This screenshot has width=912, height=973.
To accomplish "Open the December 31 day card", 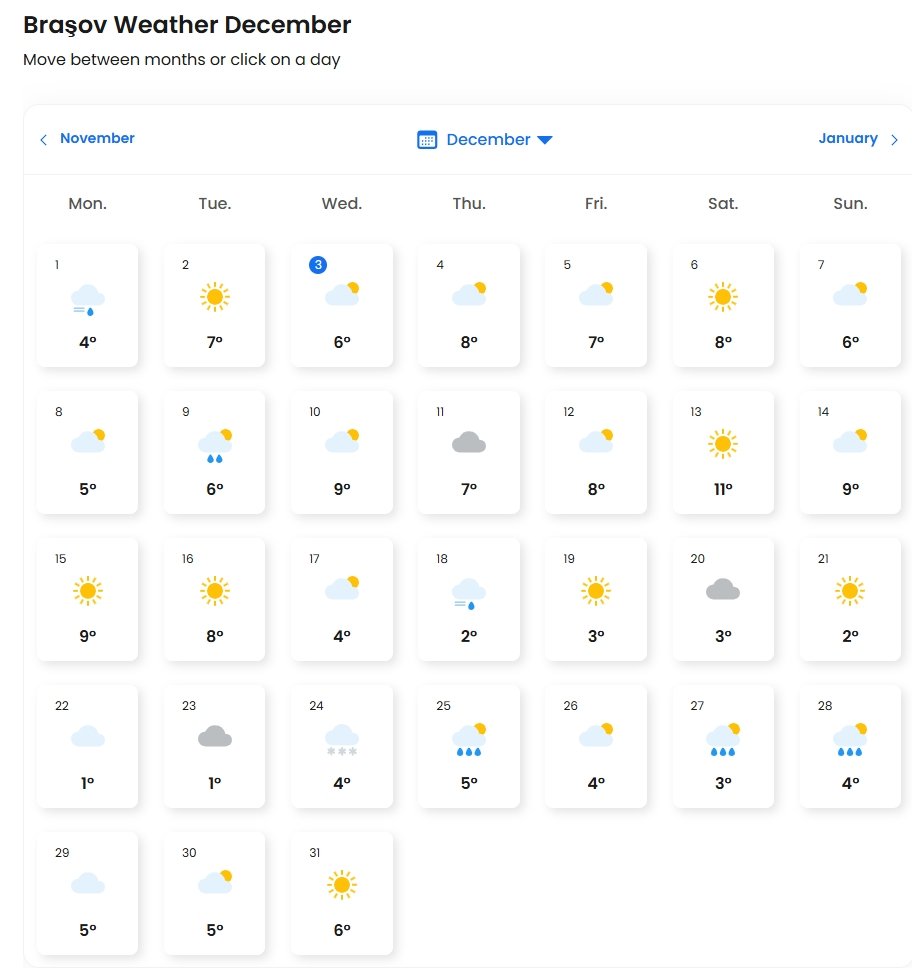I will [342, 893].
